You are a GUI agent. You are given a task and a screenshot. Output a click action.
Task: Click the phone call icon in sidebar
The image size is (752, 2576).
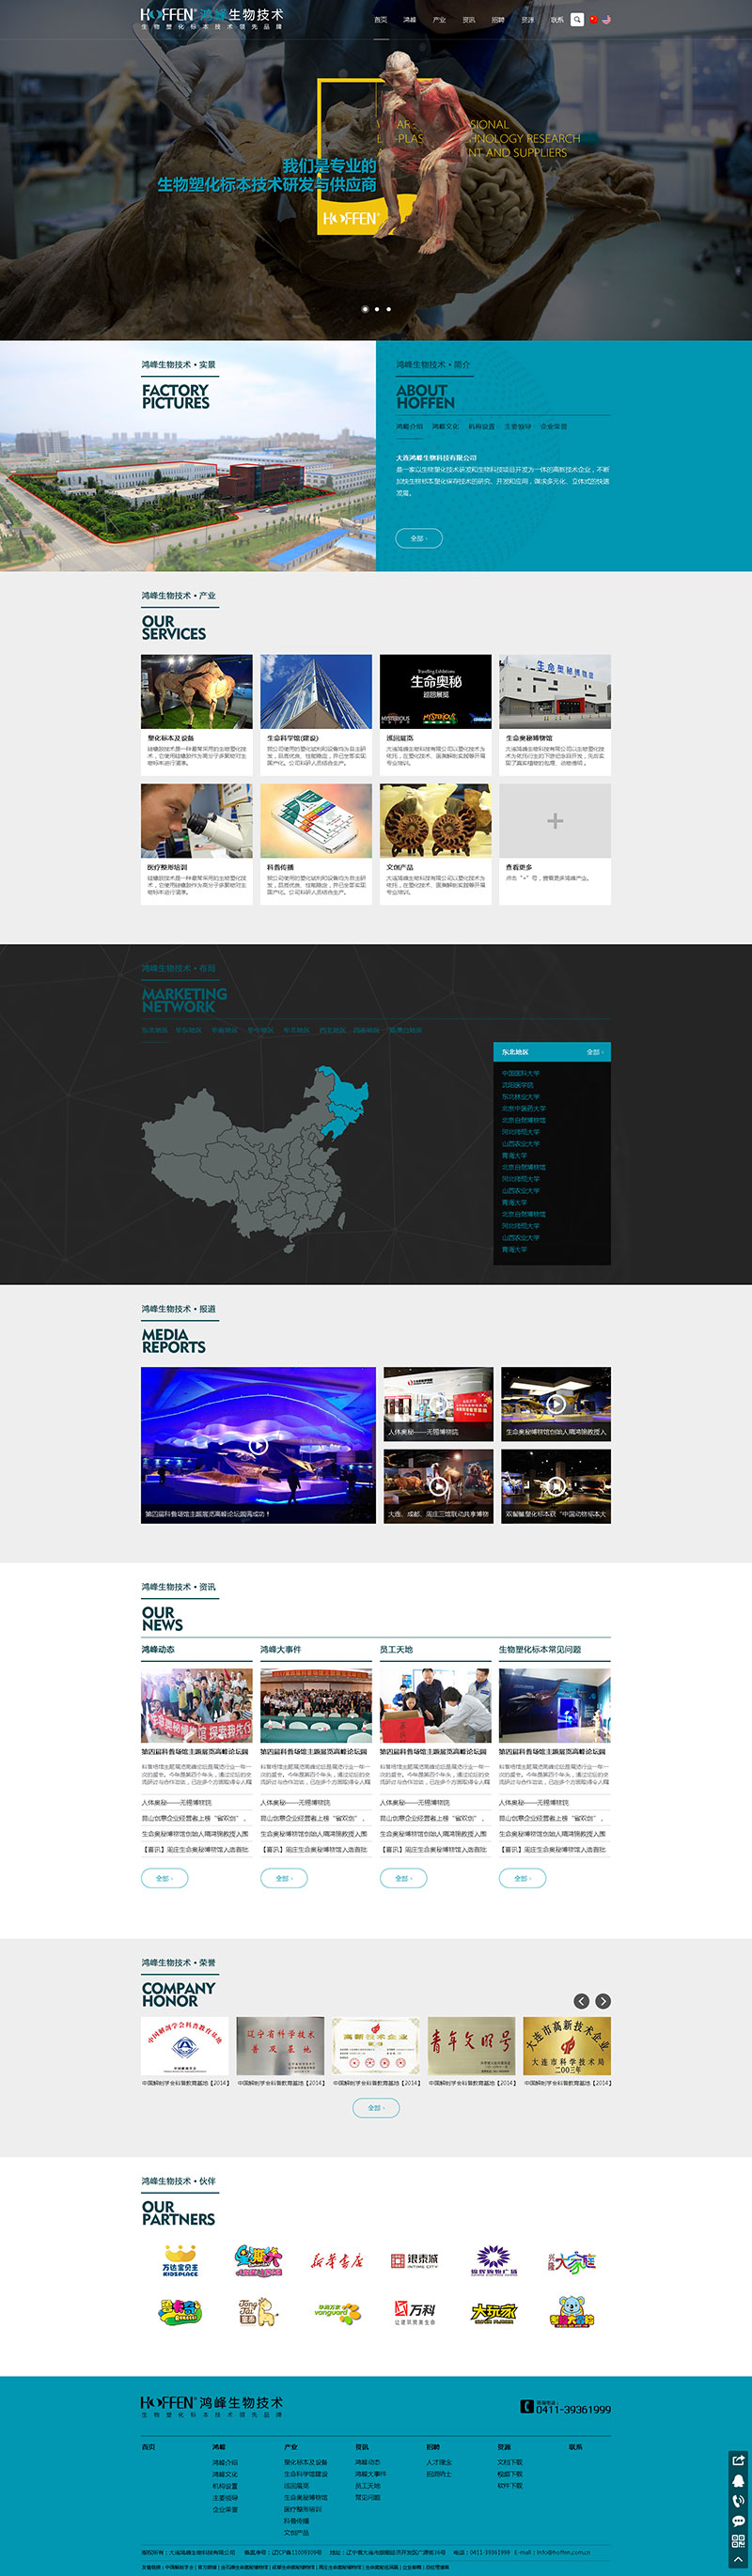[x=739, y=2500]
